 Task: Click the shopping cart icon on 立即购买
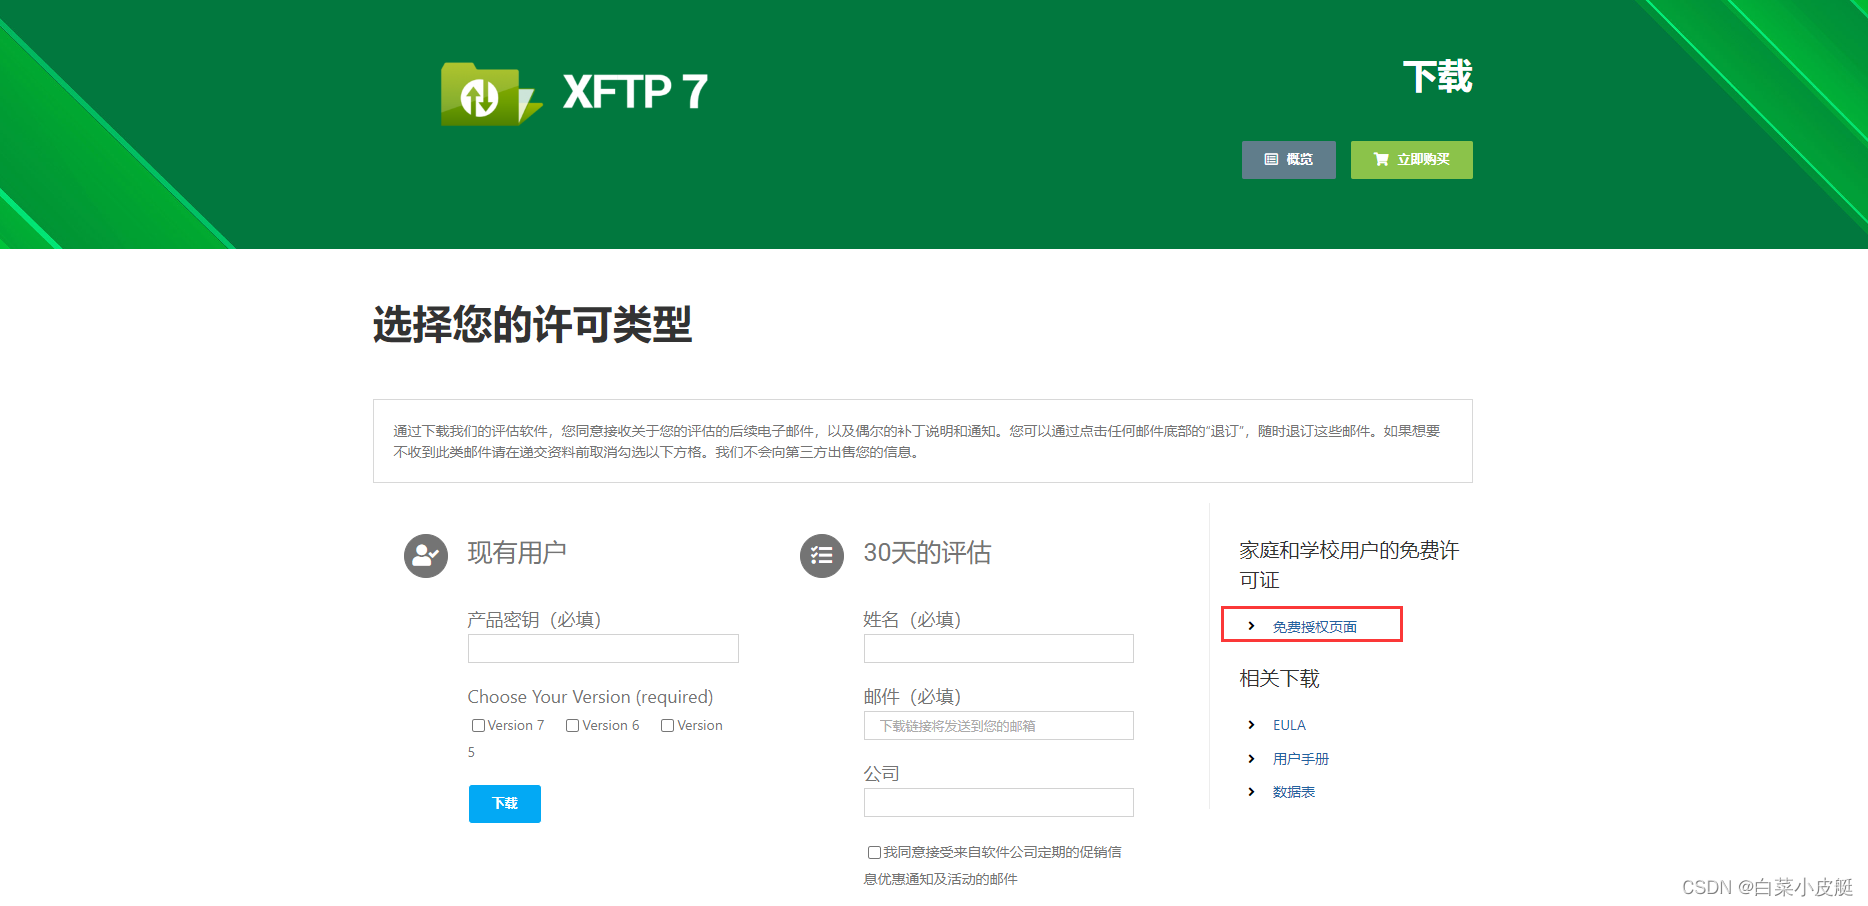click(x=1381, y=159)
